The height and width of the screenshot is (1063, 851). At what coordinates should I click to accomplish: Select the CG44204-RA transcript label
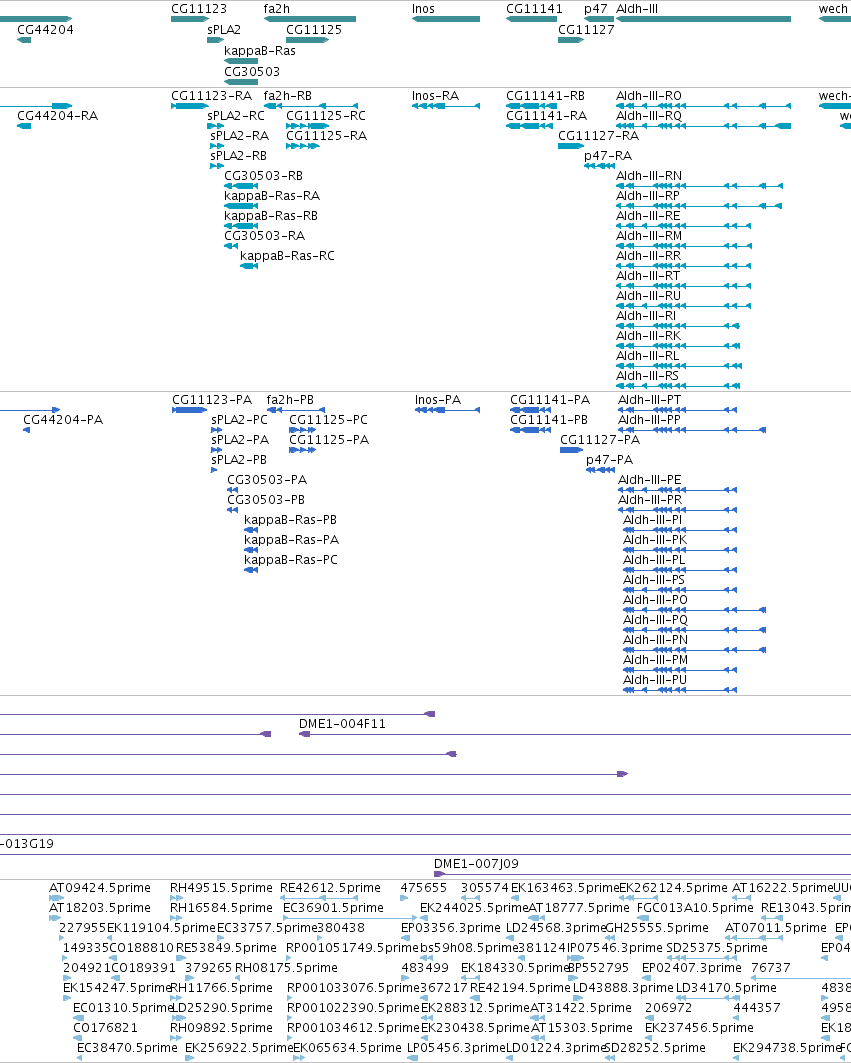tap(58, 115)
